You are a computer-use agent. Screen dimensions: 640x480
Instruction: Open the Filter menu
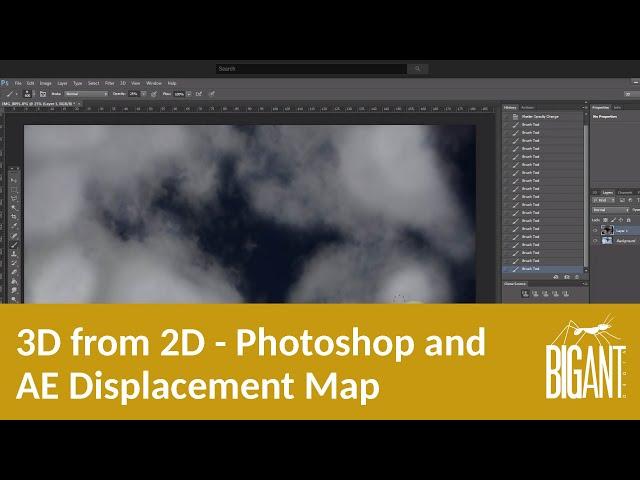point(109,83)
